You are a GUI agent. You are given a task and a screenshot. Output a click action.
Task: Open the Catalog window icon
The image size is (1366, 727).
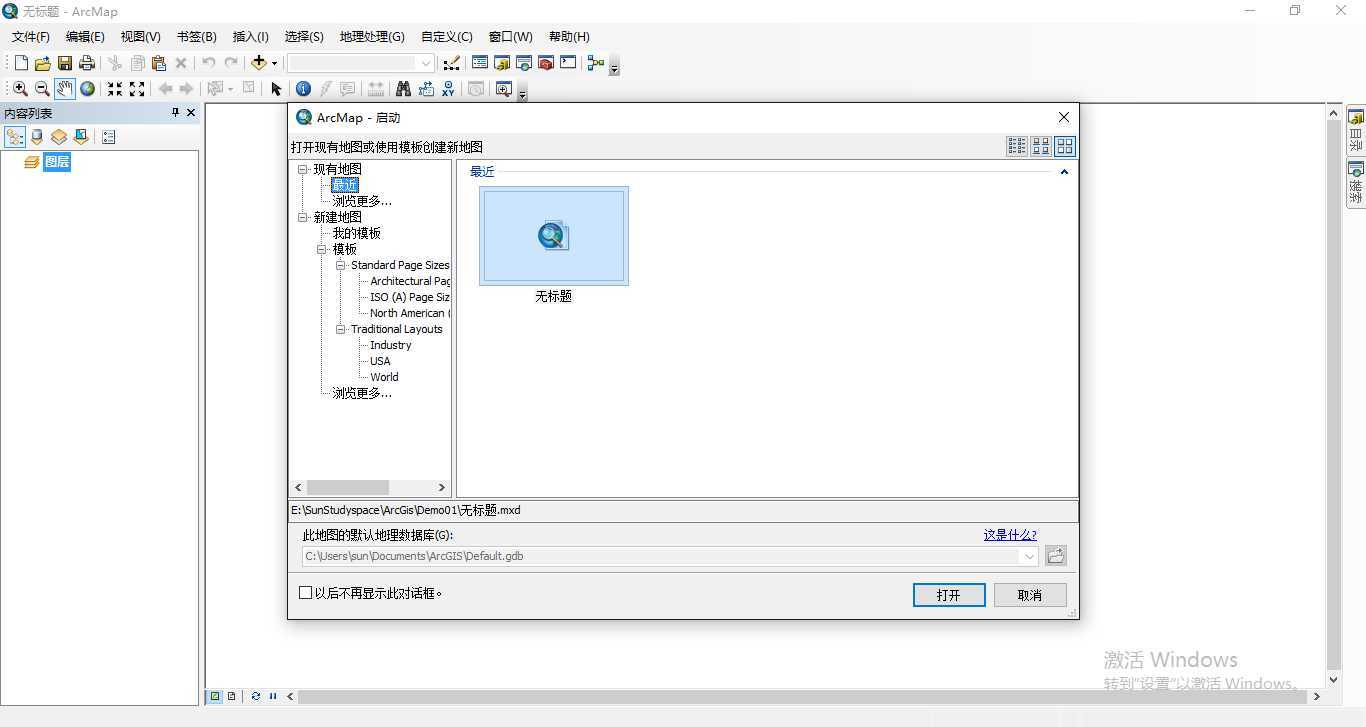point(502,63)
